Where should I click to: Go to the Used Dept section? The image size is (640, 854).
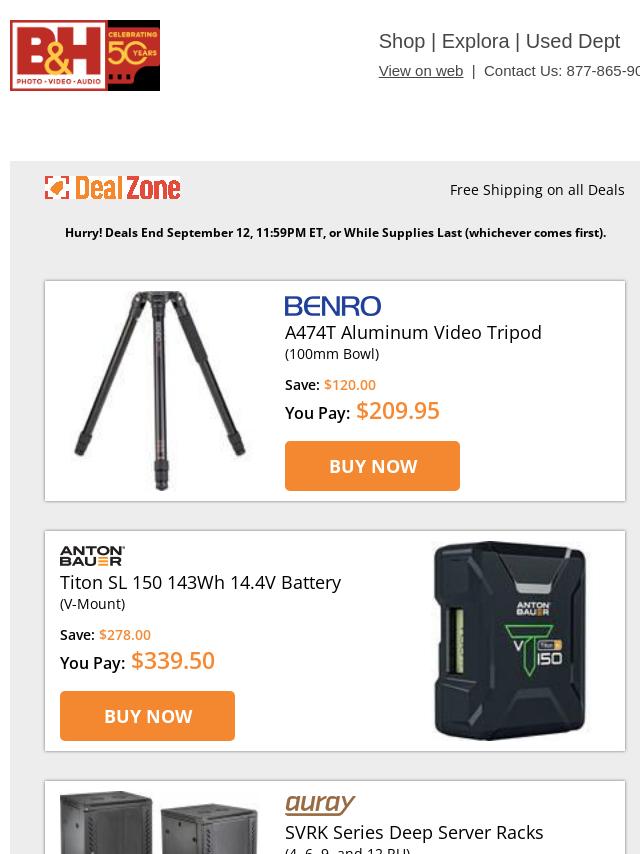click(x=572, y=41)
